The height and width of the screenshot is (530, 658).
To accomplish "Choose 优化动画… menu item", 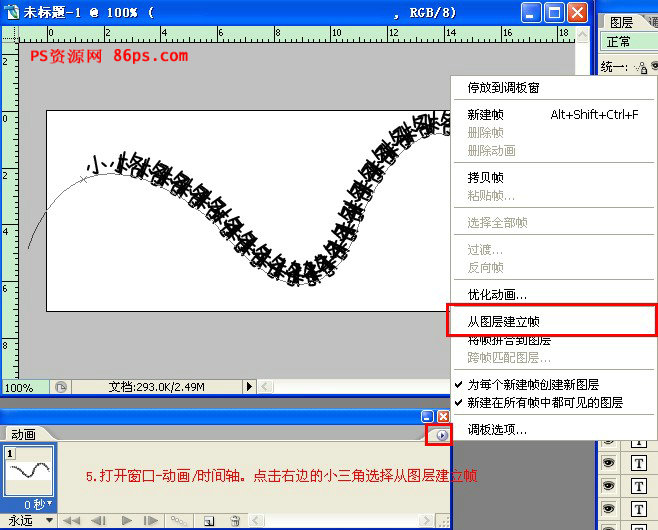I will tap(554, 295).
